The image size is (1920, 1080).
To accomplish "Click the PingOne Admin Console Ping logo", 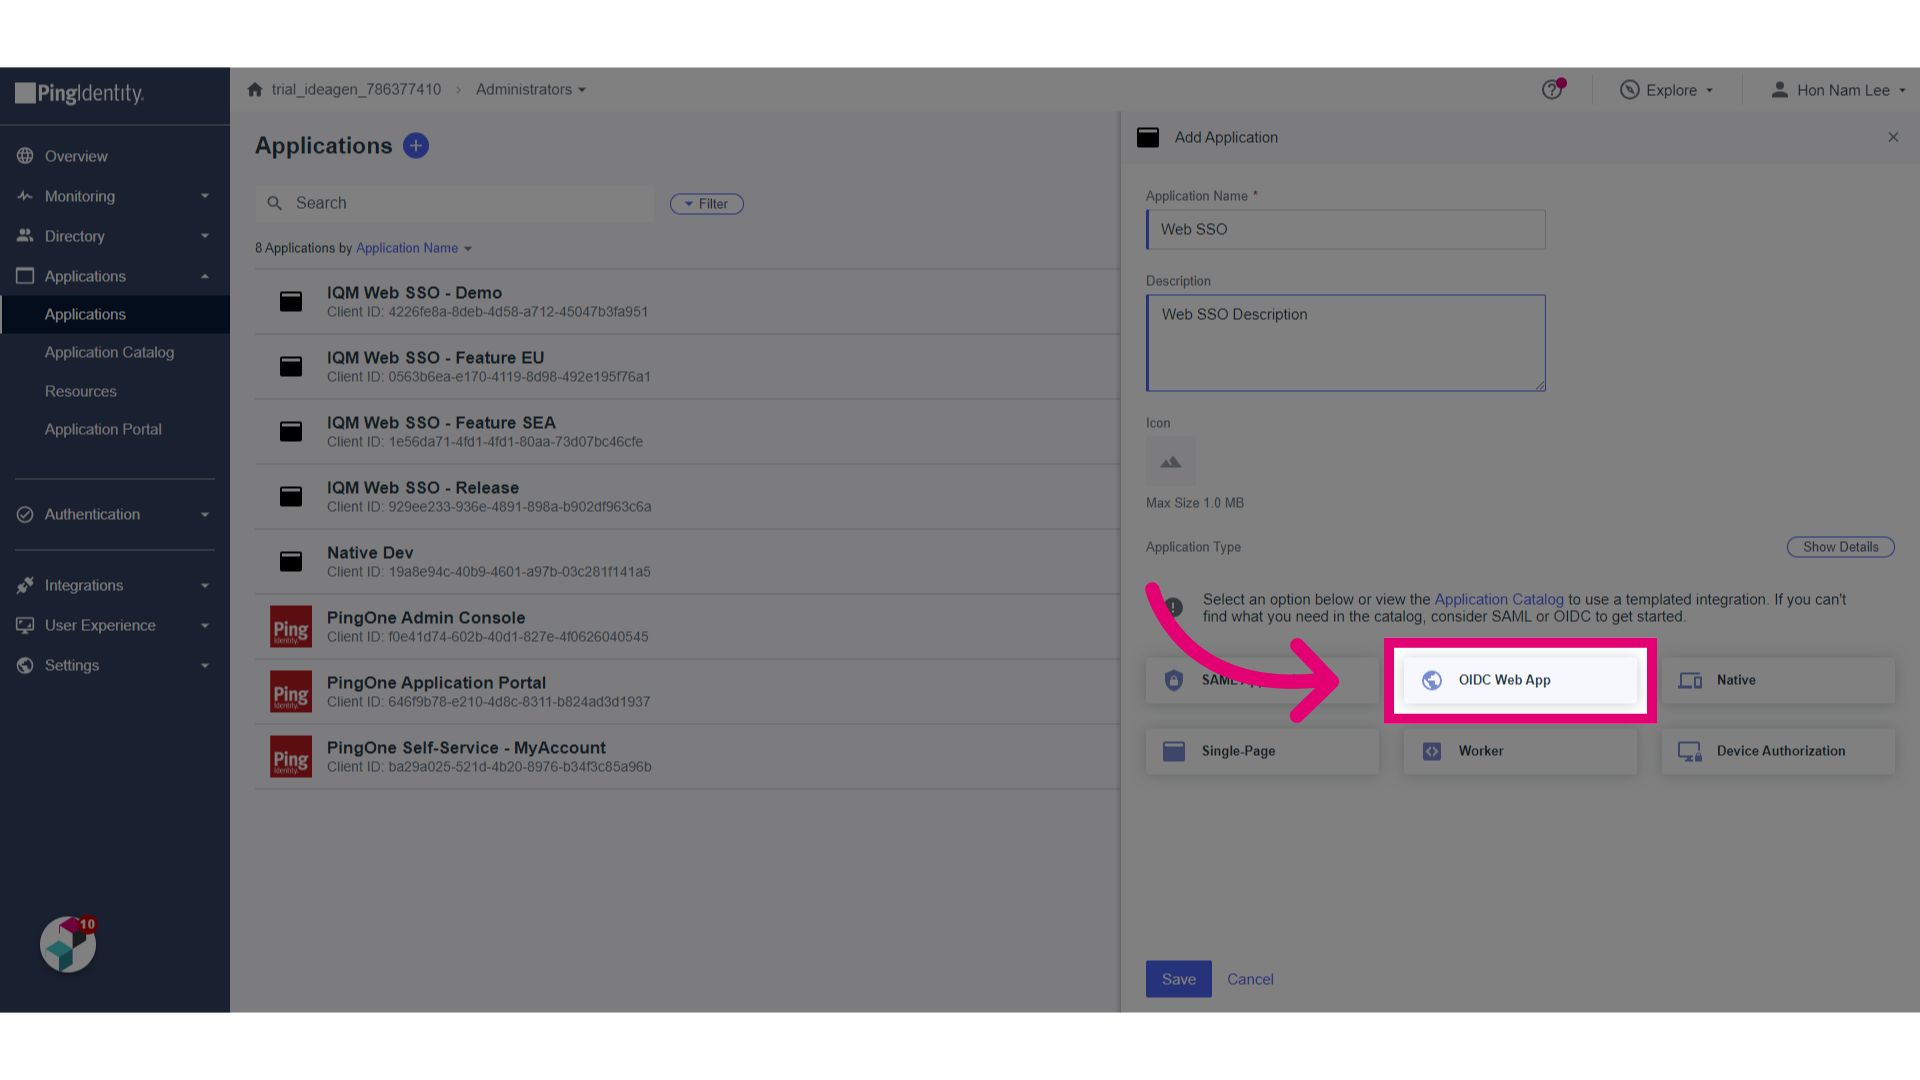I will coord(291,627).
